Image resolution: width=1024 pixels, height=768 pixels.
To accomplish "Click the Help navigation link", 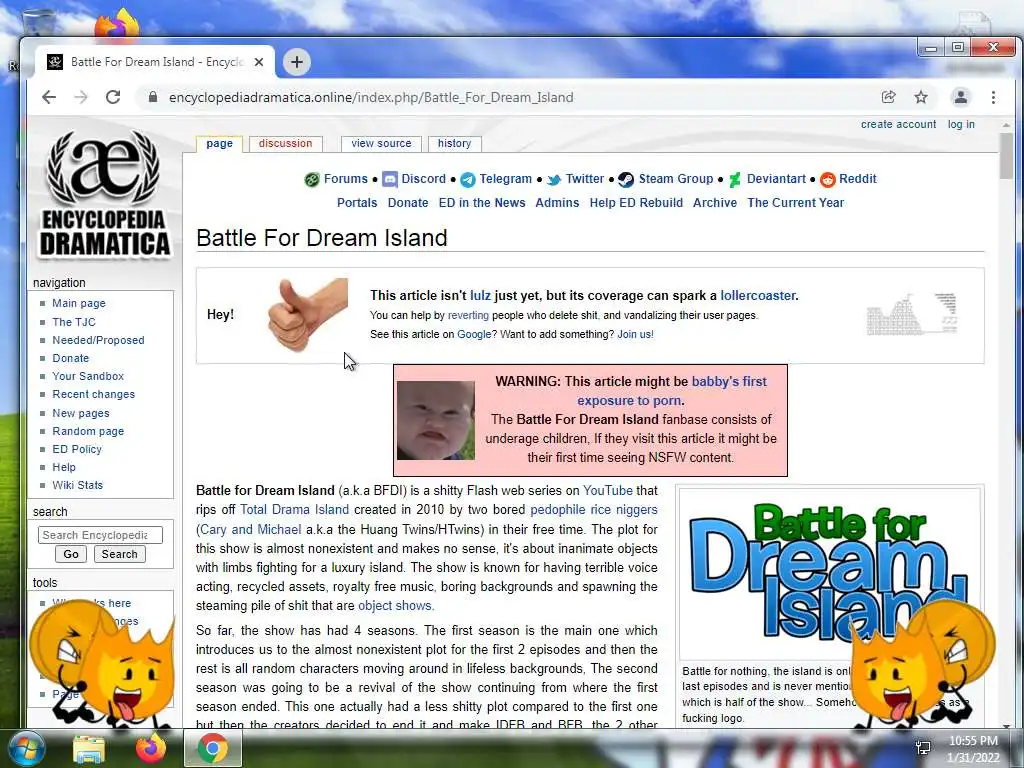I will point(64,468).
